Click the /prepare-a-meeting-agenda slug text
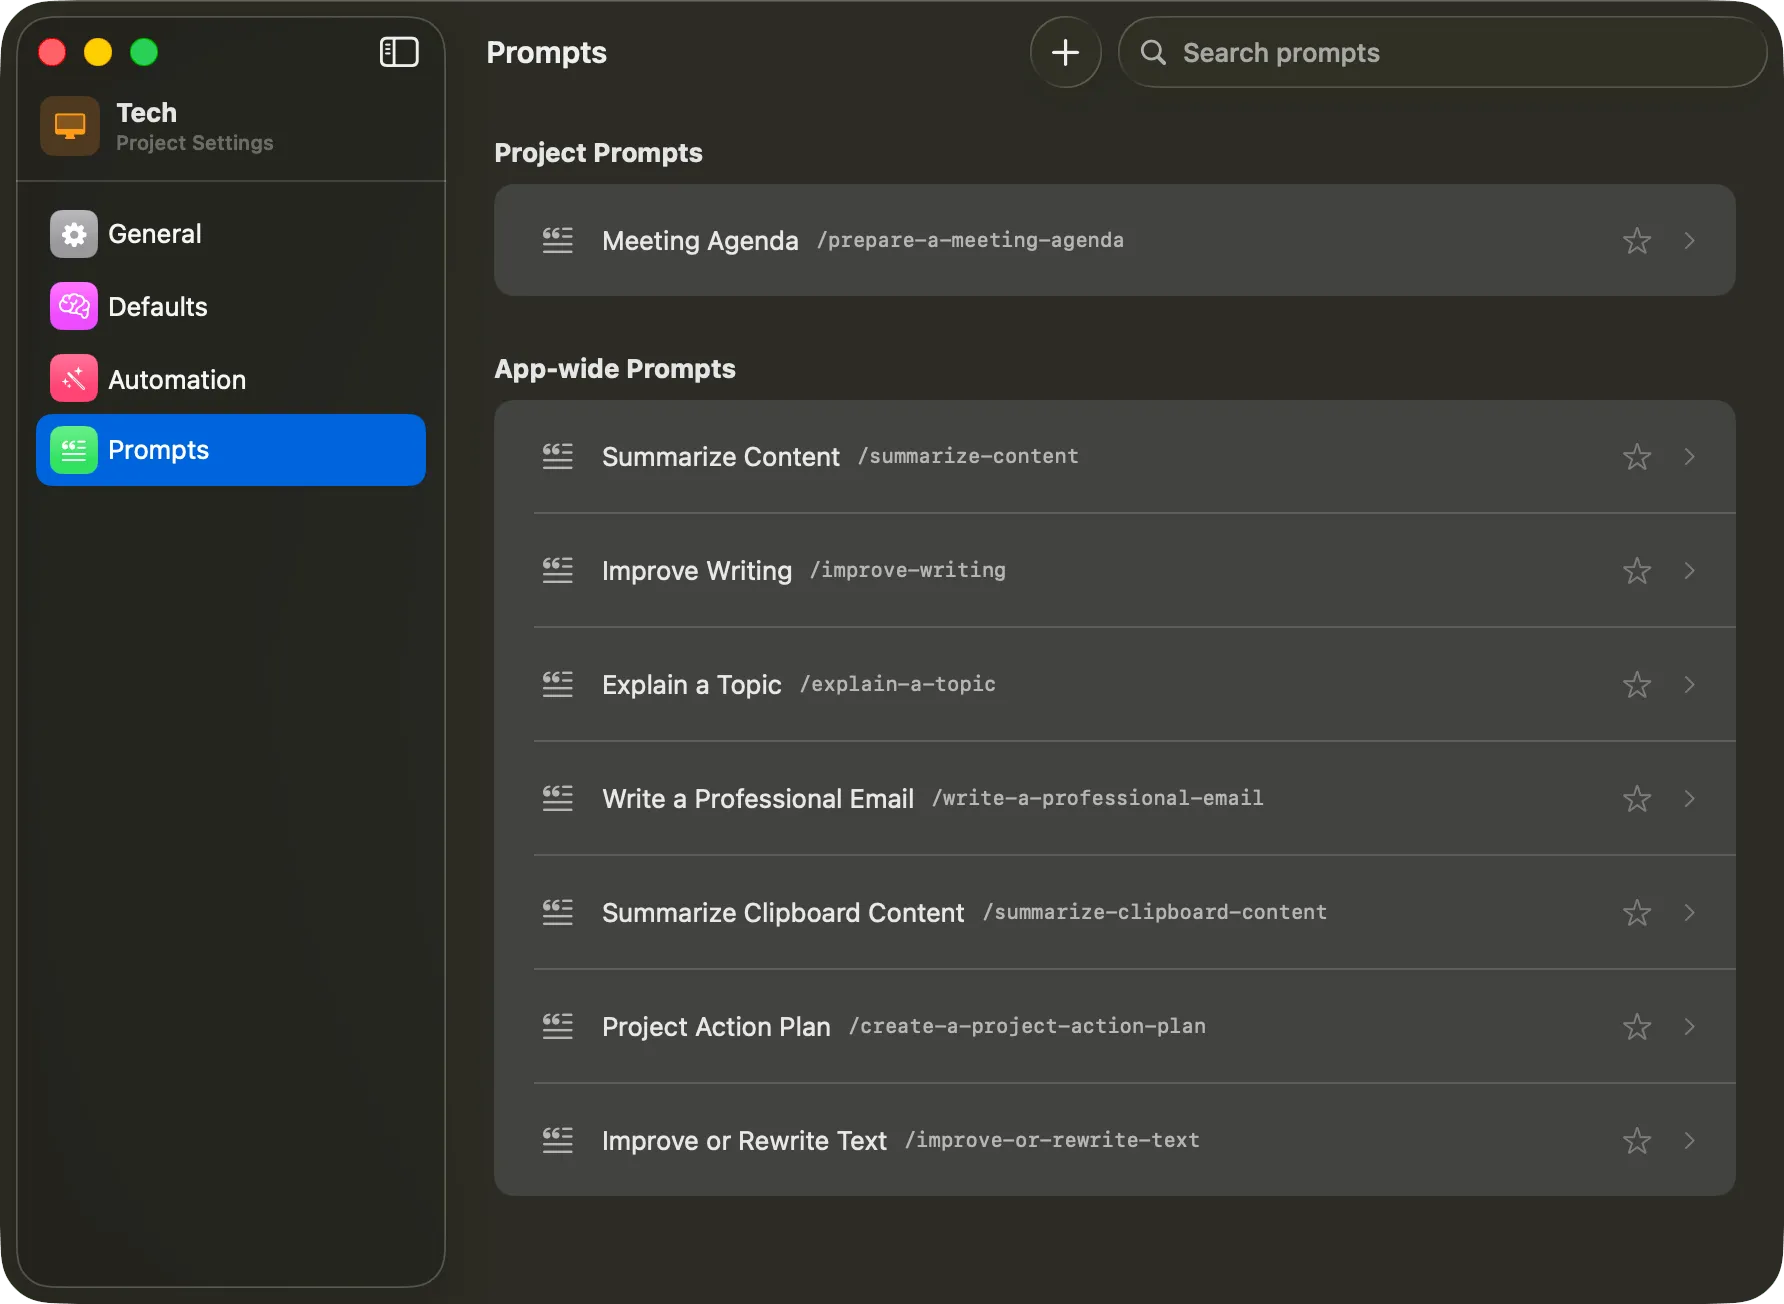 (x=970, y=240)
